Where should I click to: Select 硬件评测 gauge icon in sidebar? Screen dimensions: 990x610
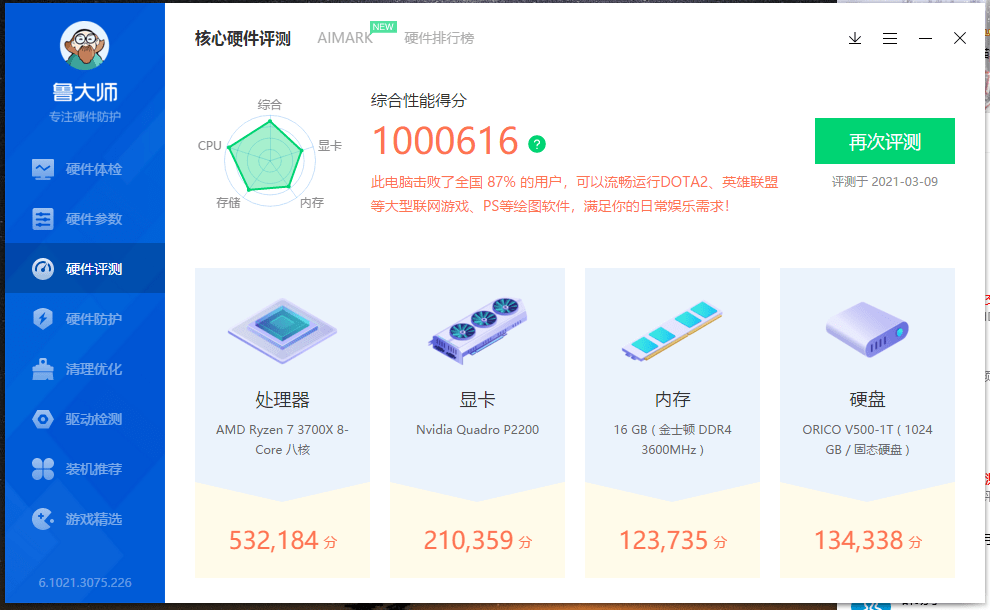pyautogui.click(x=43, y=269)
